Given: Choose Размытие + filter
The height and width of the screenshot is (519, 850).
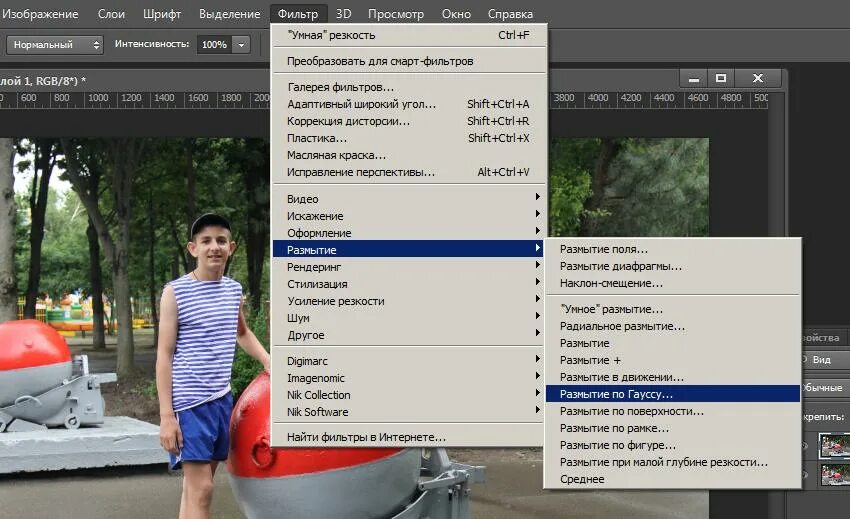Looking at the screenshot, I should tap(673, 360).
